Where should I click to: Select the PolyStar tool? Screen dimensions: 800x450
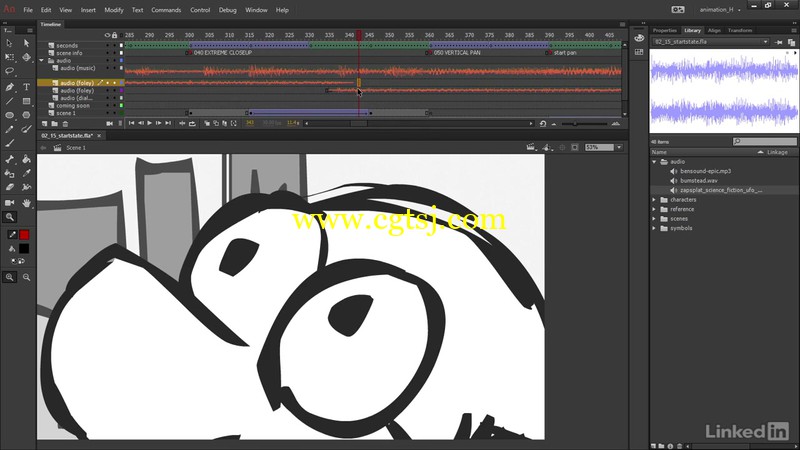27,115
